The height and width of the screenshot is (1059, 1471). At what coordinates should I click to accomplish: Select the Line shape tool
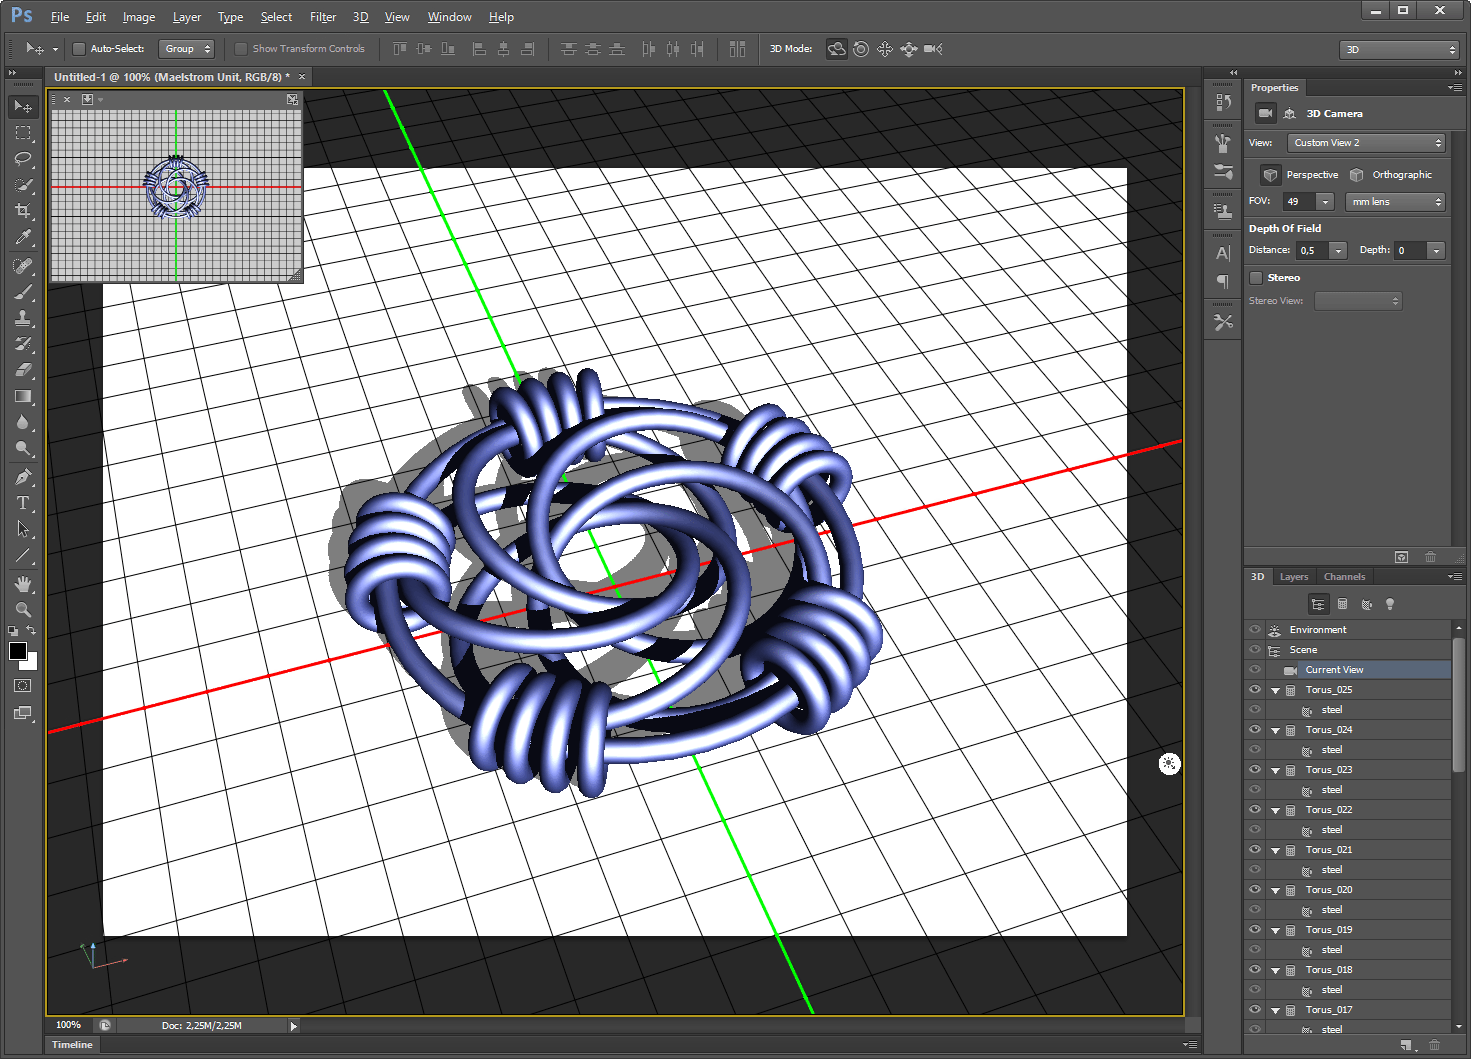pos(23,555)
